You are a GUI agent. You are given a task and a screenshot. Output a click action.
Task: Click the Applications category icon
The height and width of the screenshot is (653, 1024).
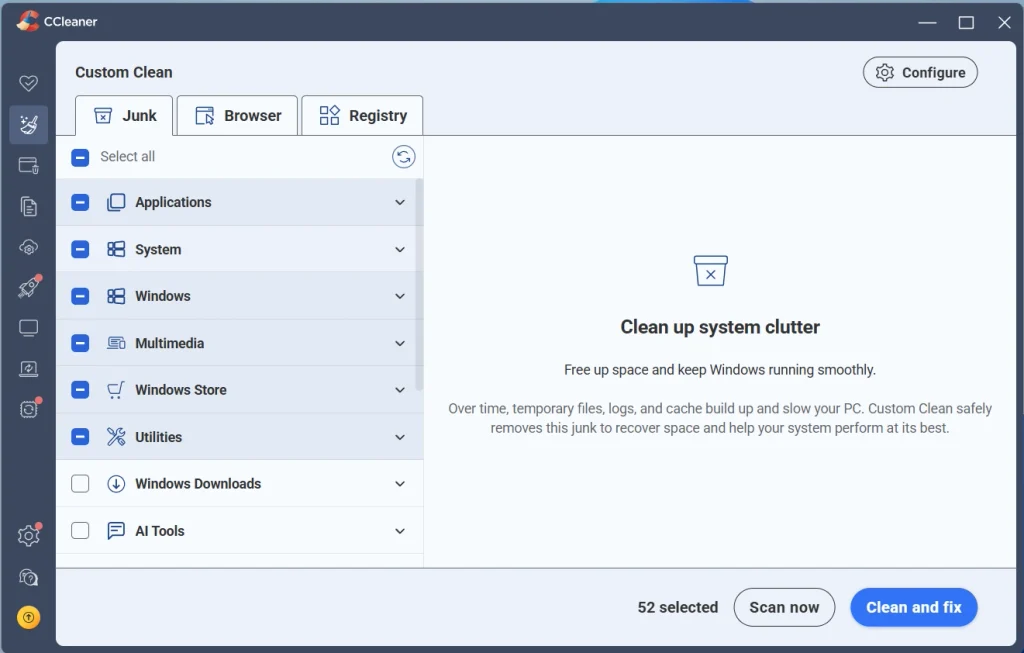[x=116, y=202]
